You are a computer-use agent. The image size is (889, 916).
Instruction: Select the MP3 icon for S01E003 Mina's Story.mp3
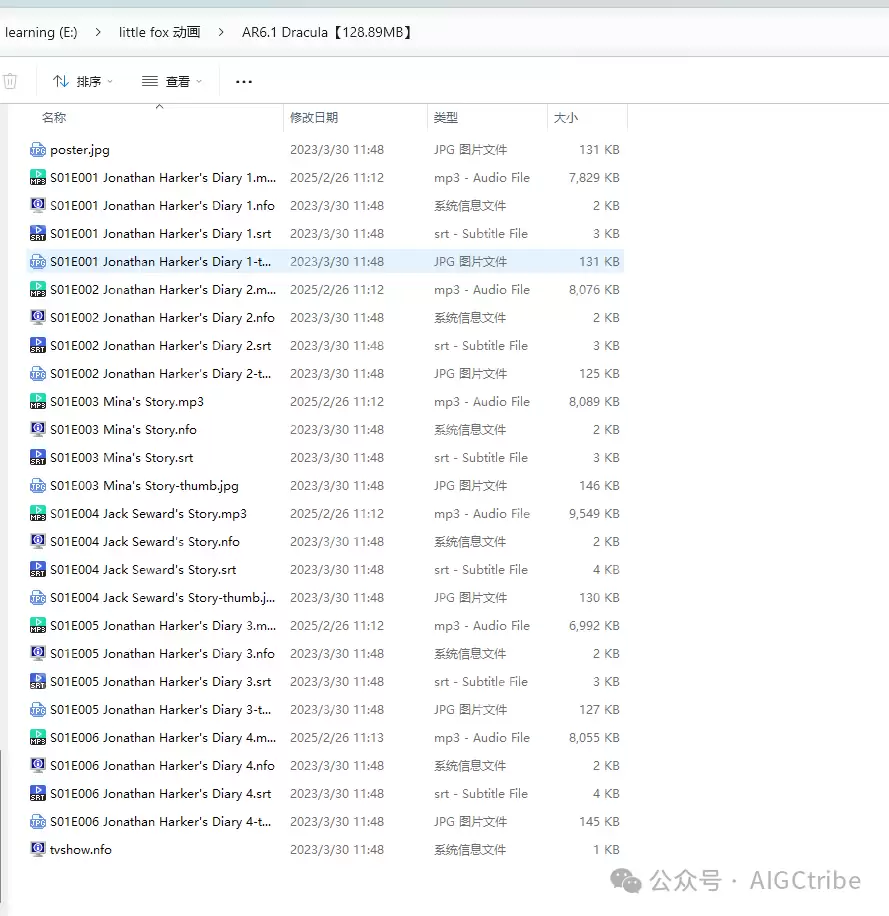click(37, 401)
